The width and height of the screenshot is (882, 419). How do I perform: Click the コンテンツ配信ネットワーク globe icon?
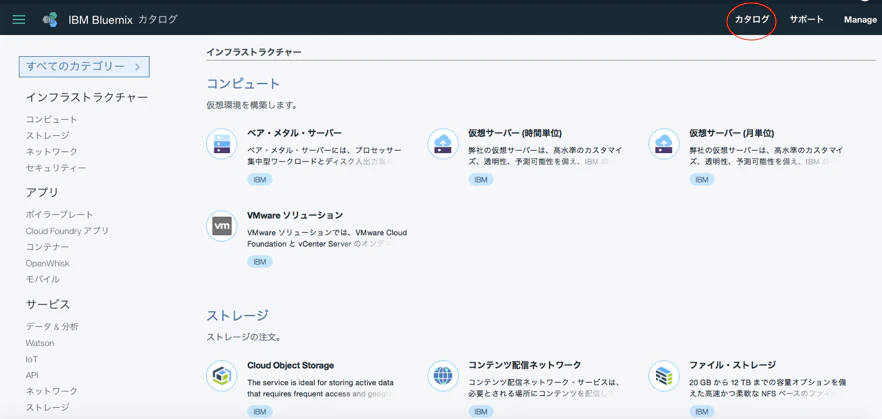443,375
